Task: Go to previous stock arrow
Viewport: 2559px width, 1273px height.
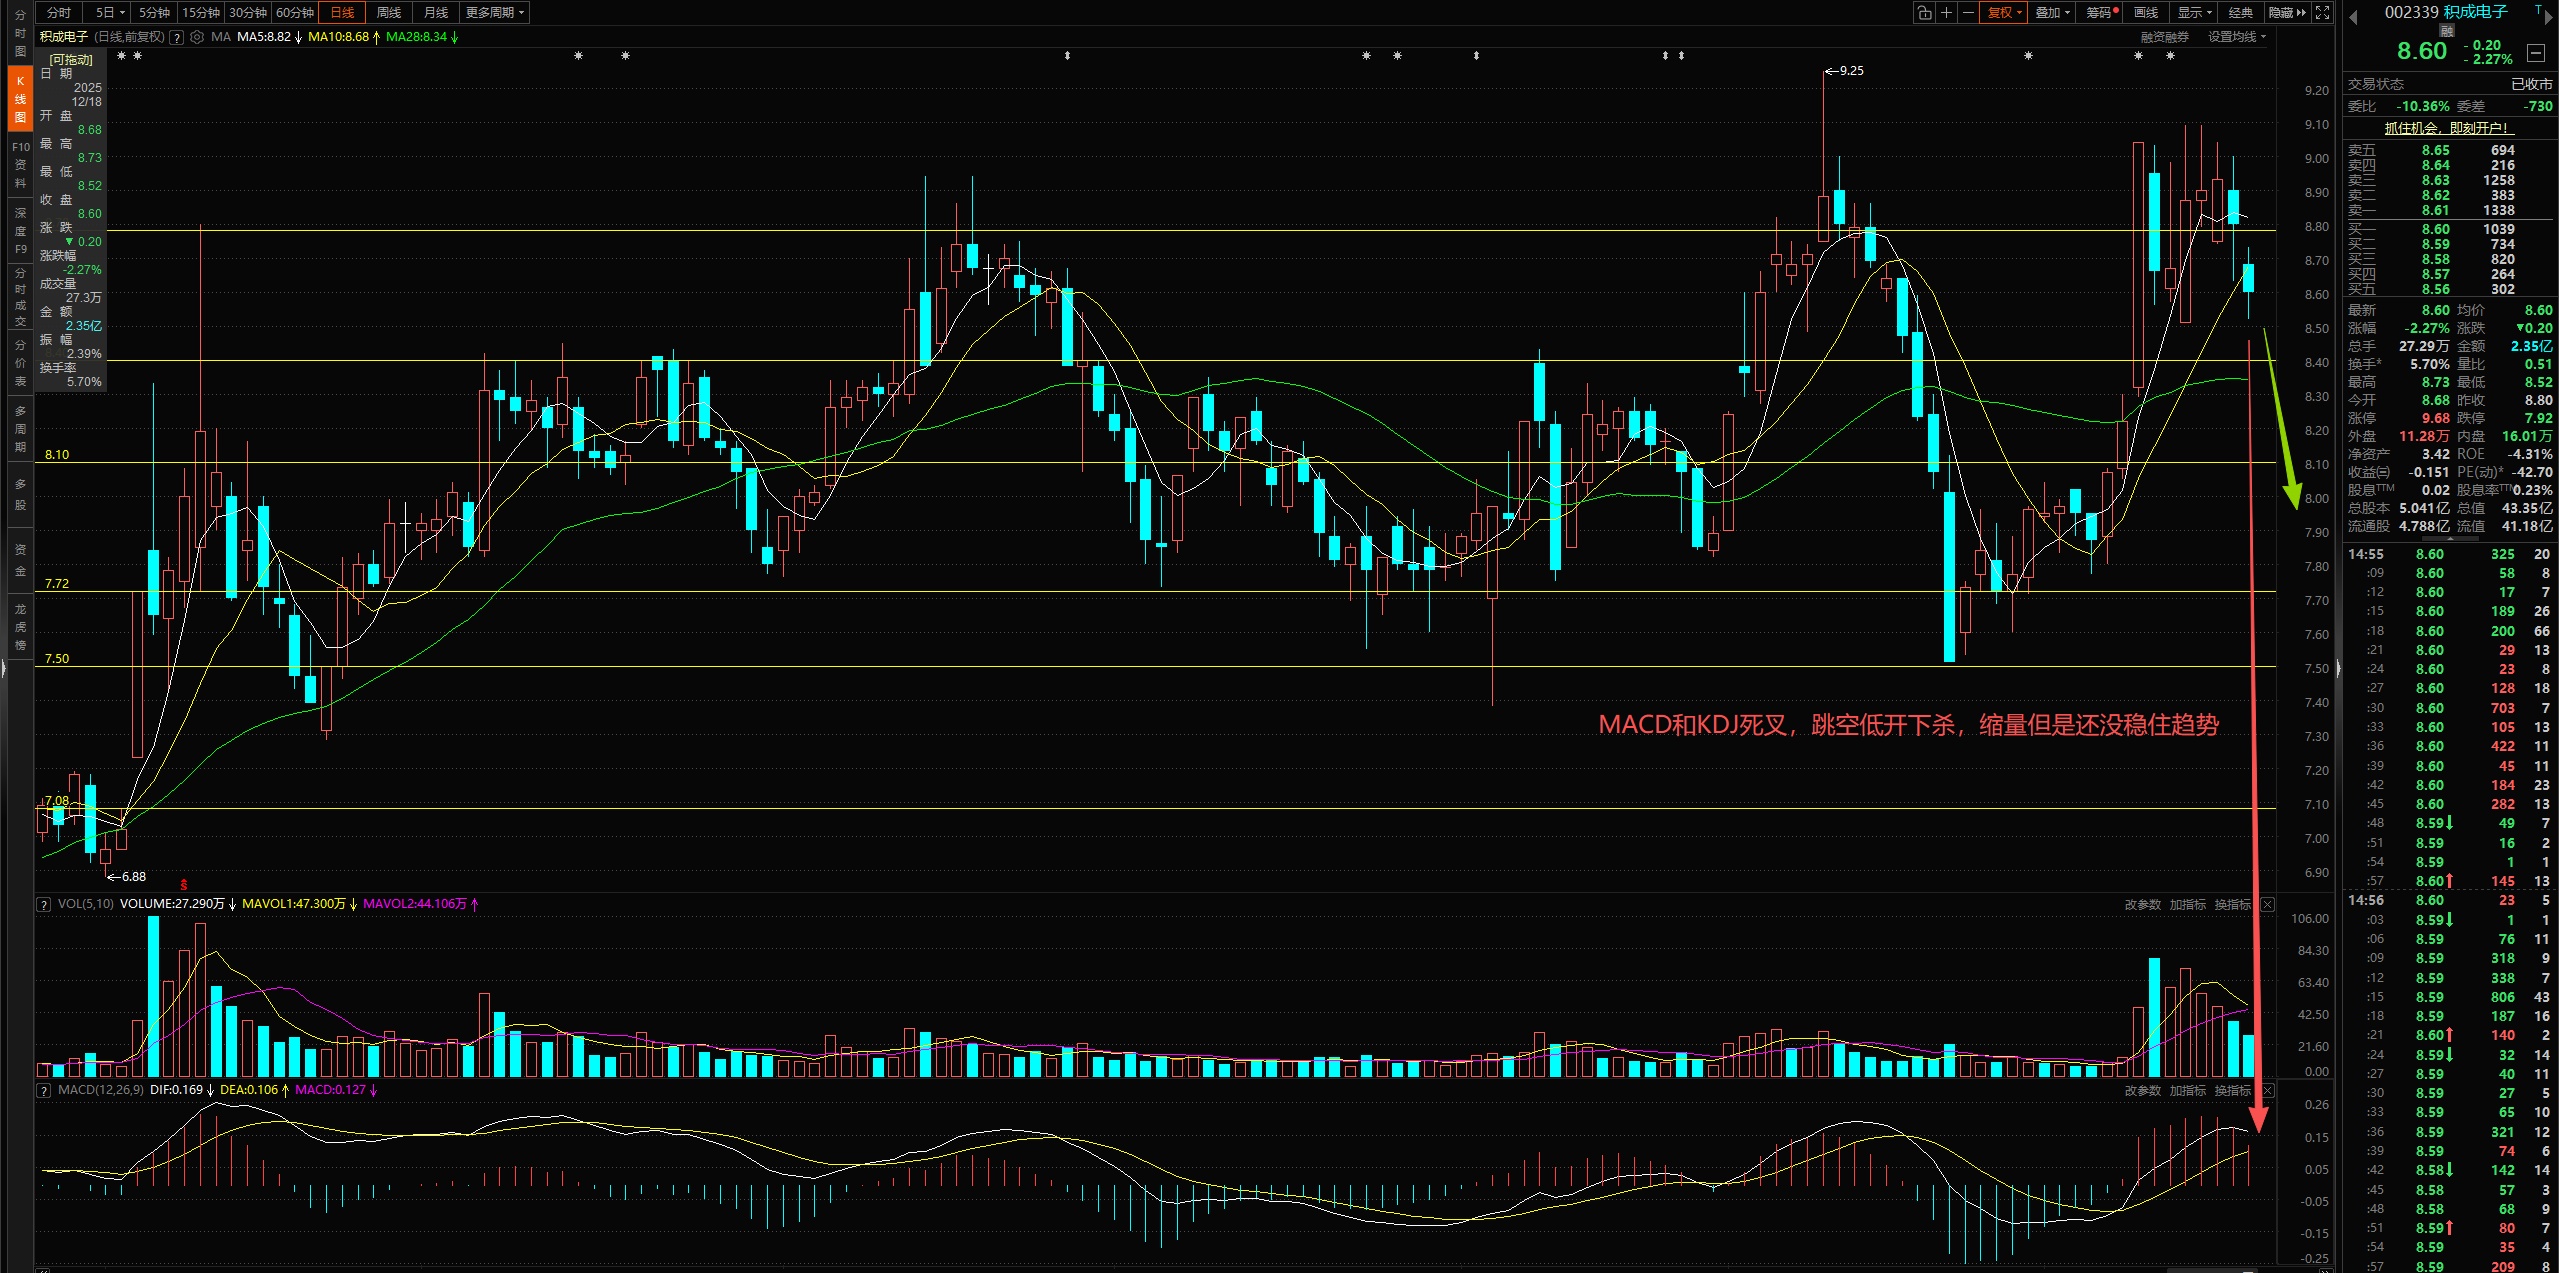Action: click(x=2353, y=17)
